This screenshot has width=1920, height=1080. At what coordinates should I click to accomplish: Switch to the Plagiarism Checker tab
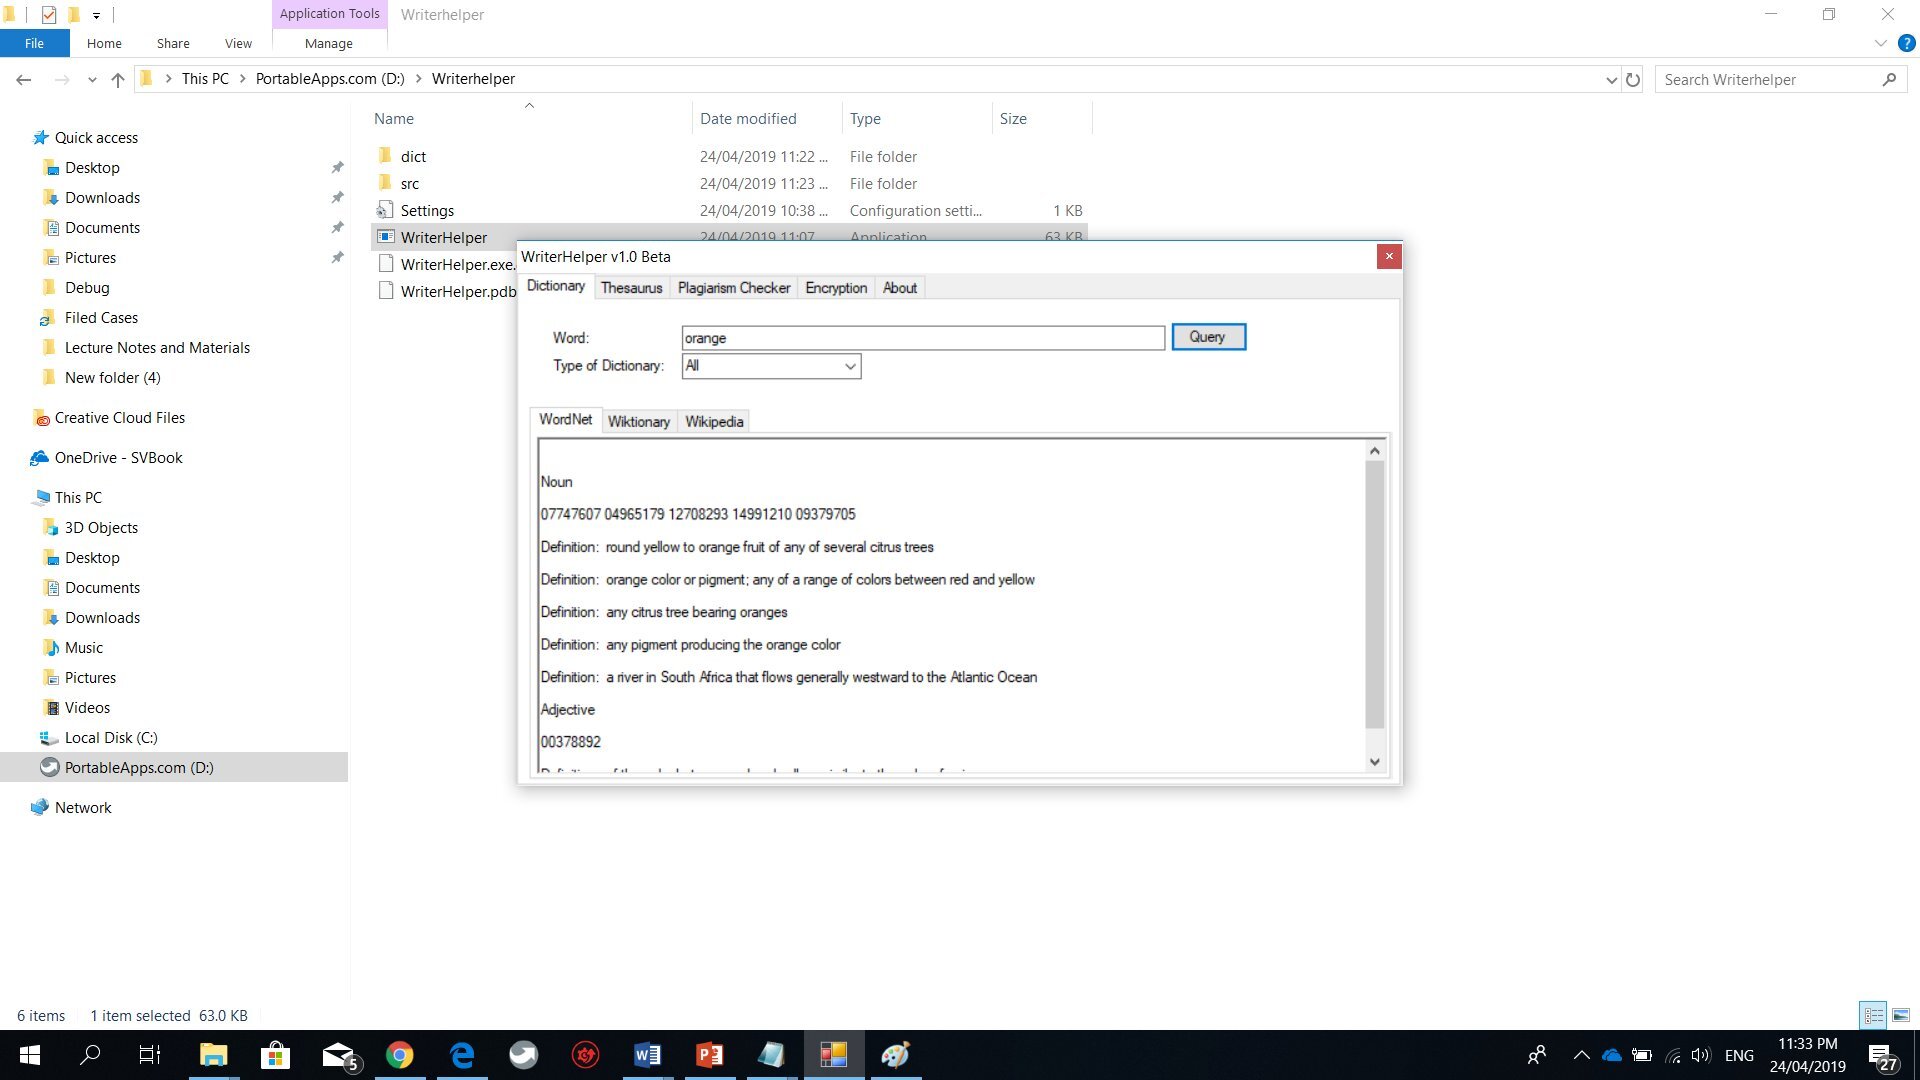pyautogui.click(x=734, y=288)
